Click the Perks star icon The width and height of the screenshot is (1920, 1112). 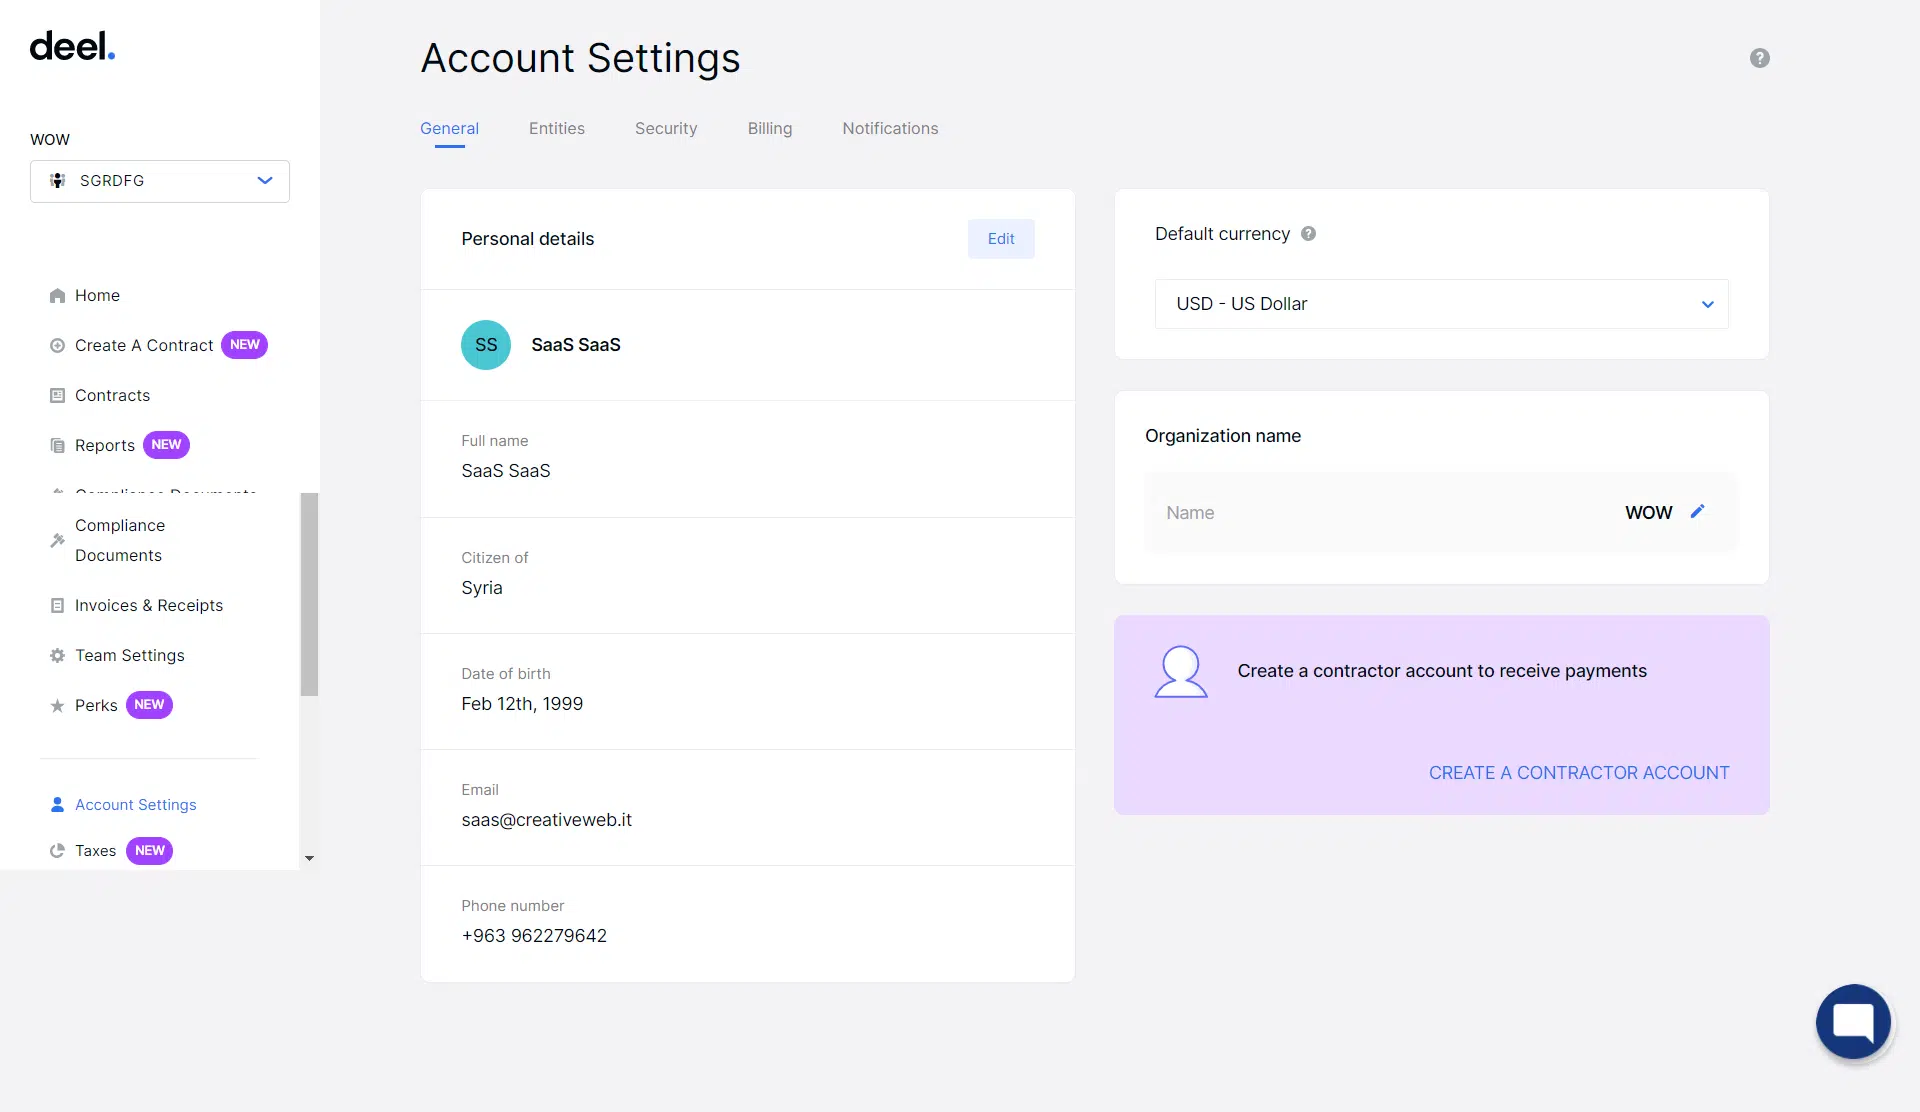(x=57, y=706)
